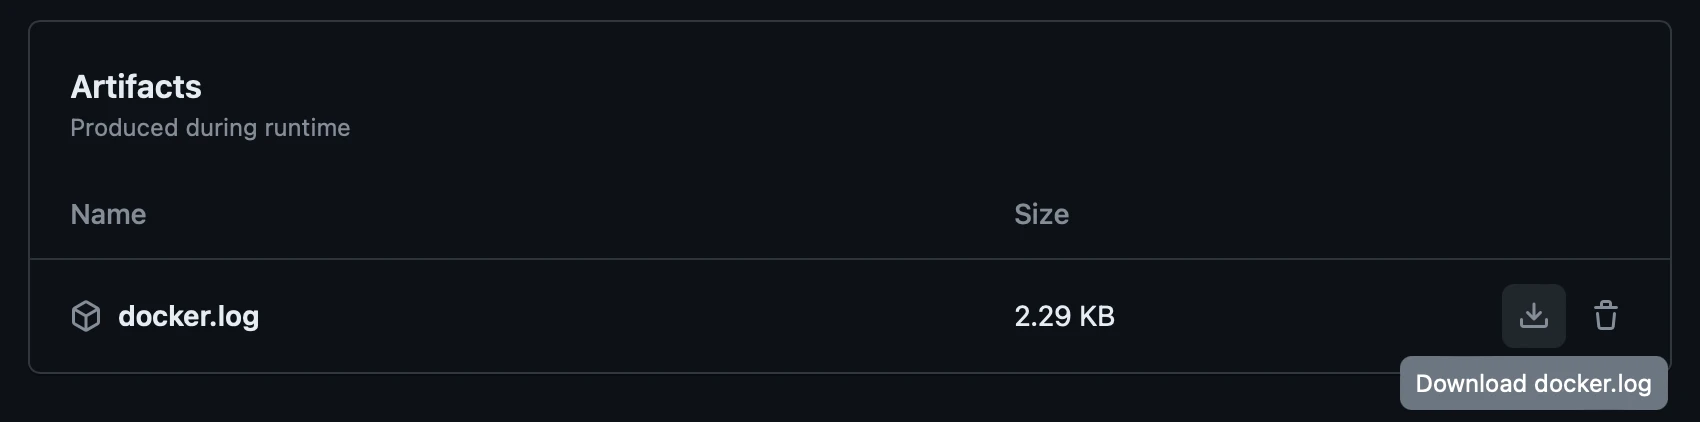Download the docker.log artifact
Image resolution: width=1700 pixels, height=422 pixels.
click(x=1533, y=316)
